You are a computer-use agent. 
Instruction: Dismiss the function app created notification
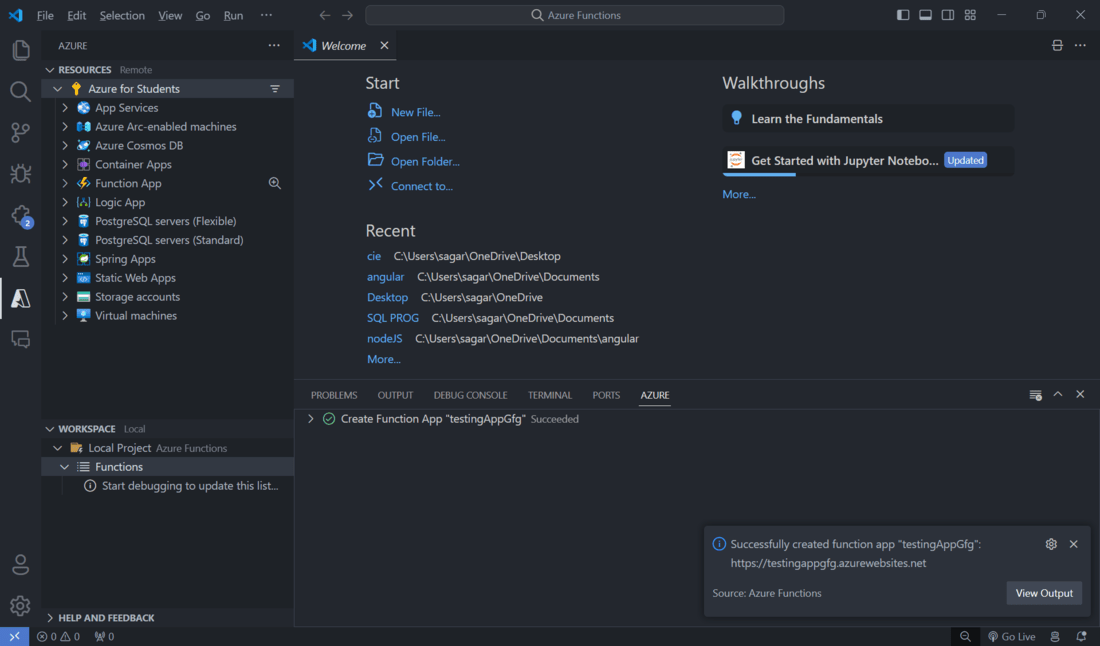[1073, 544]
